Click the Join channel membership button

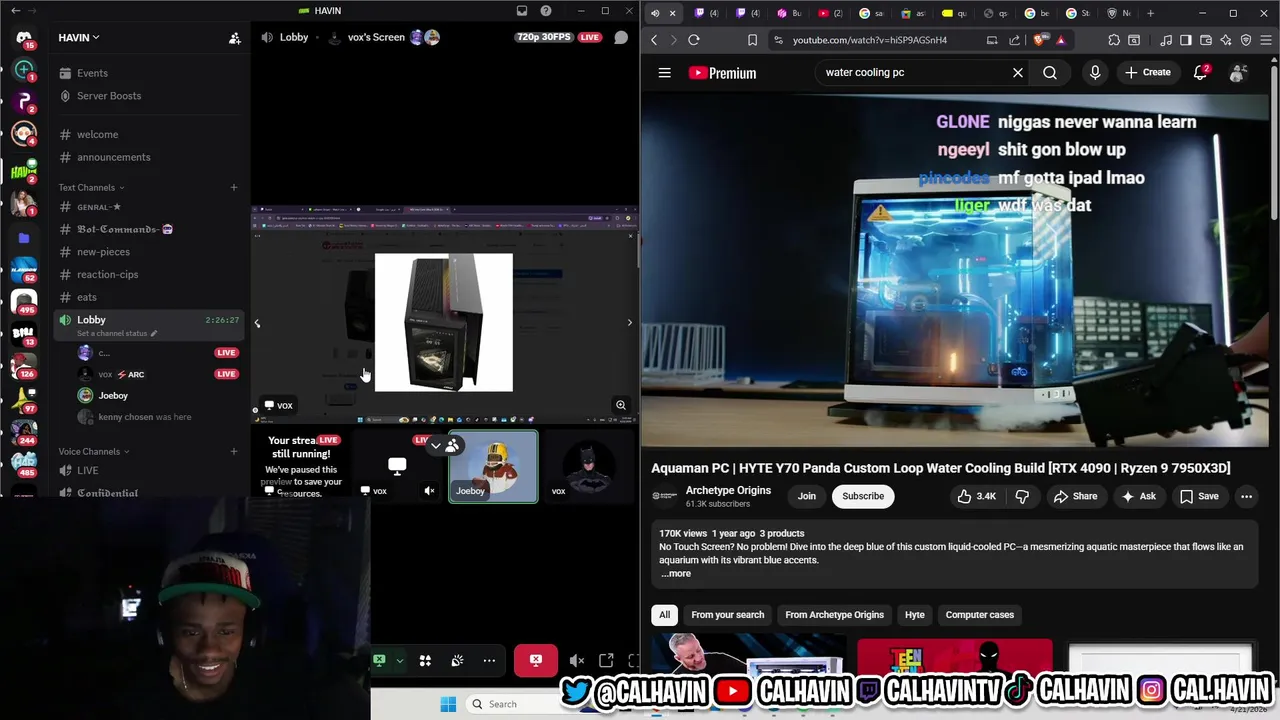tap(807, 496)
